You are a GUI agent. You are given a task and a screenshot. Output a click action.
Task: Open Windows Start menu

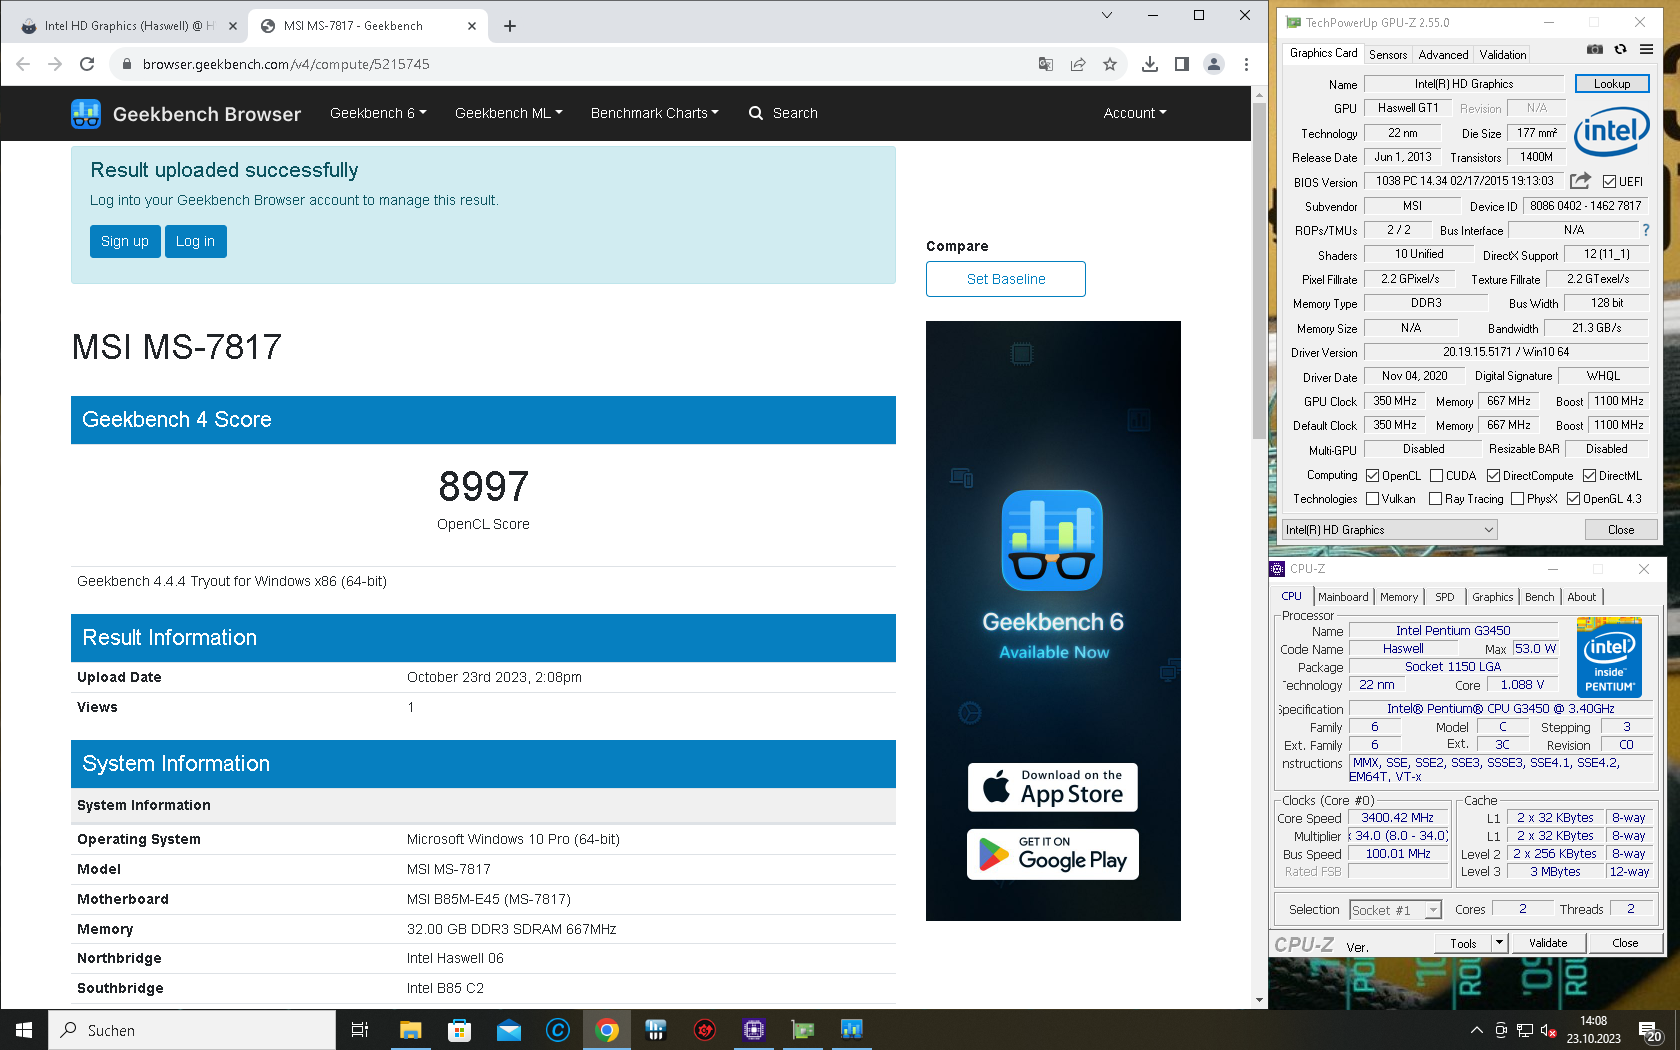24,1030
